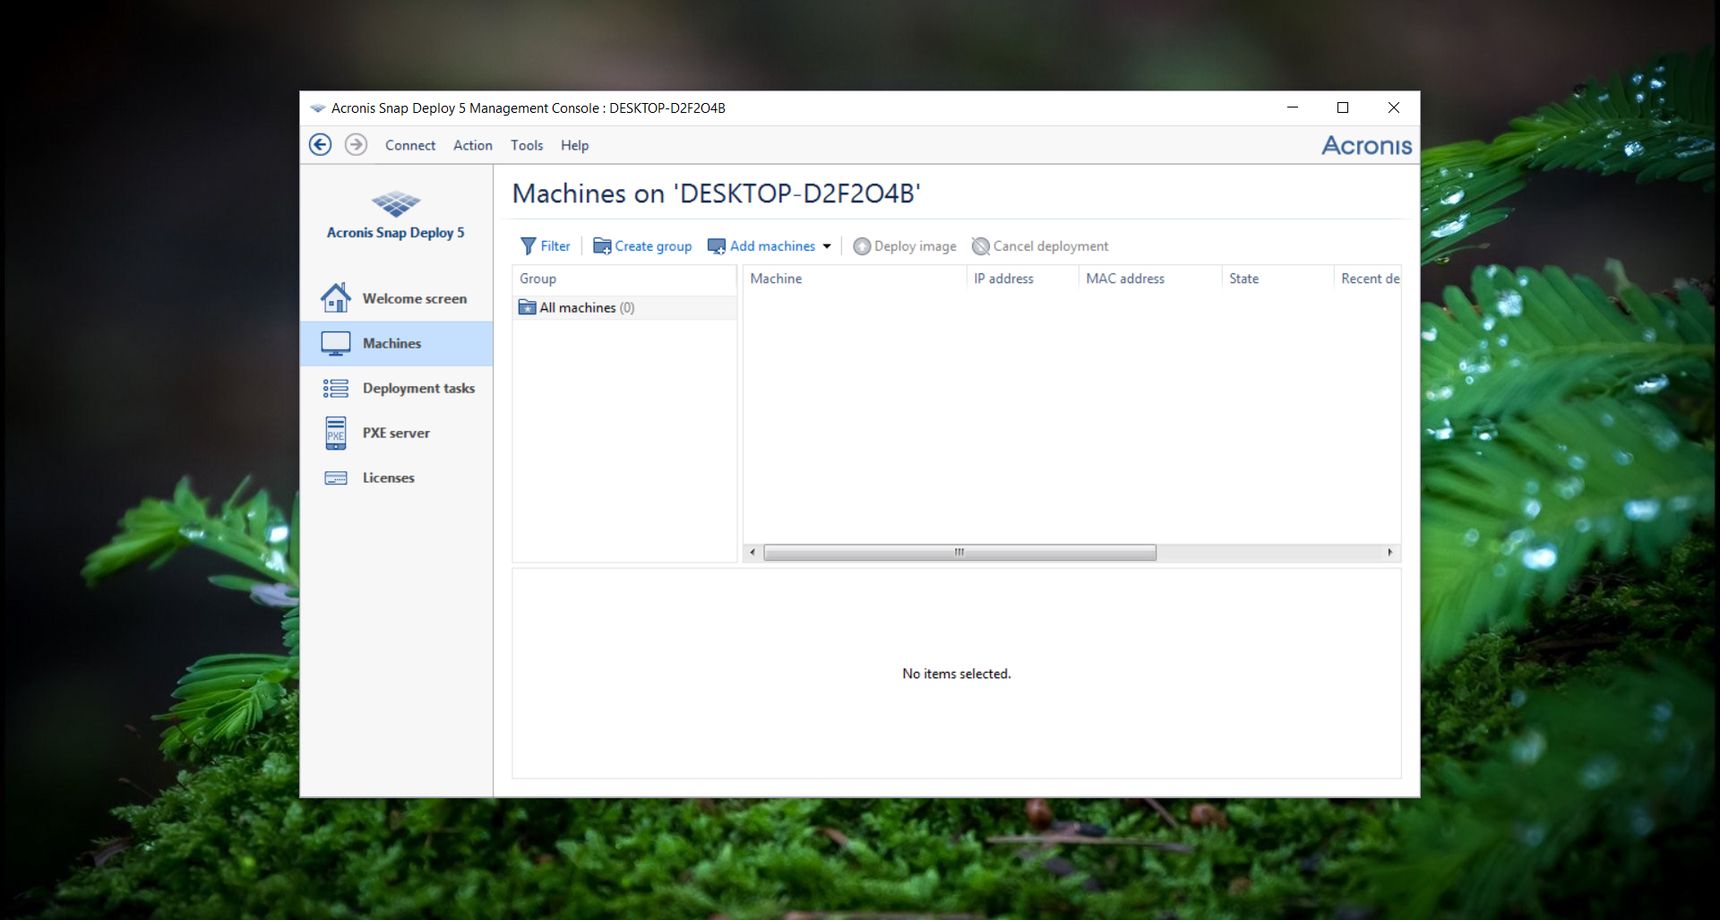Click the All machines folder icon

(527, 307)
